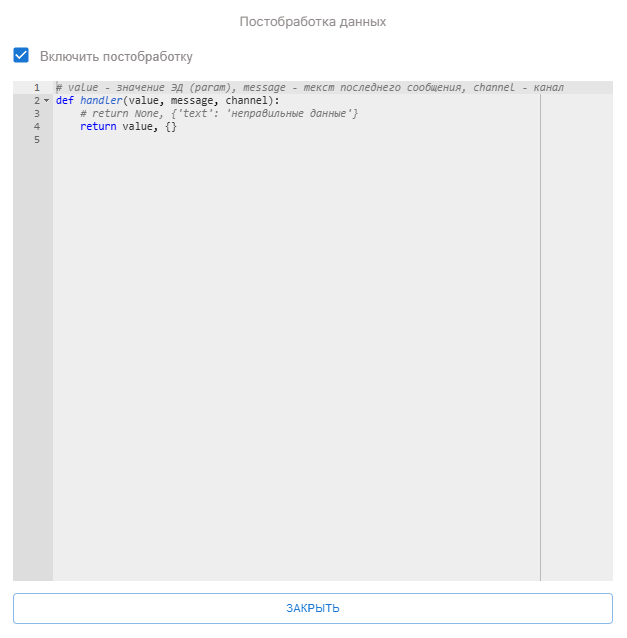Click line number 1 in the gutter

pos(37,88)
